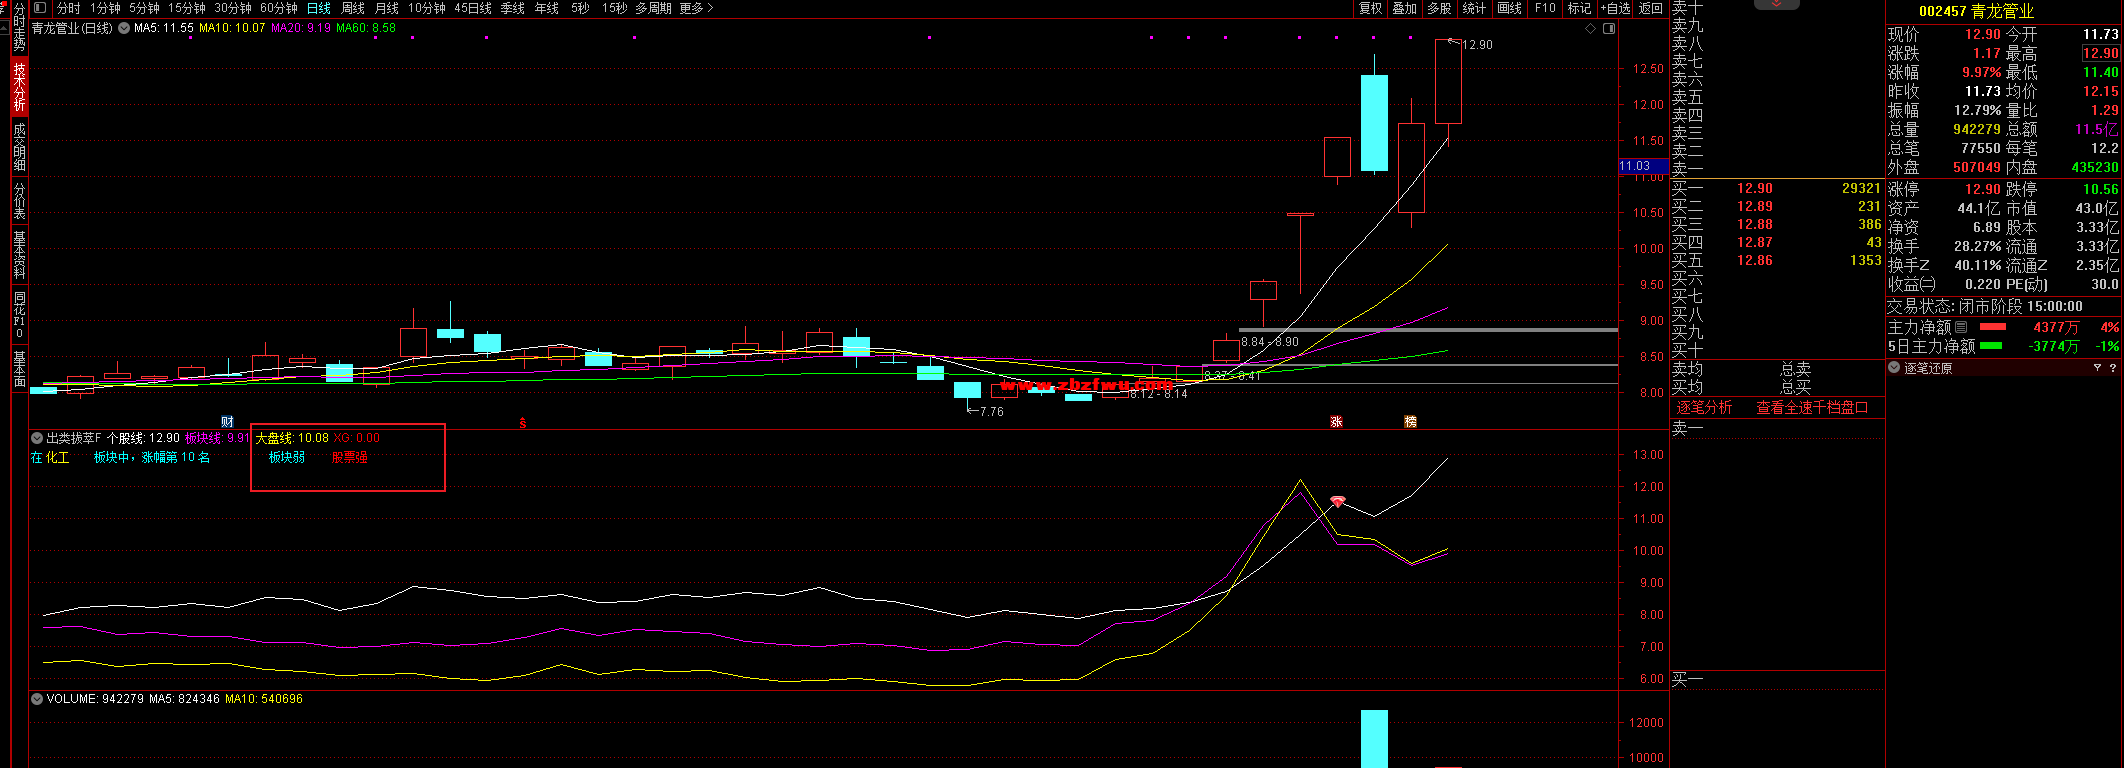2124x768 pixels.
Task: Switch to 分时 period tab
Action: coord(69,8)
